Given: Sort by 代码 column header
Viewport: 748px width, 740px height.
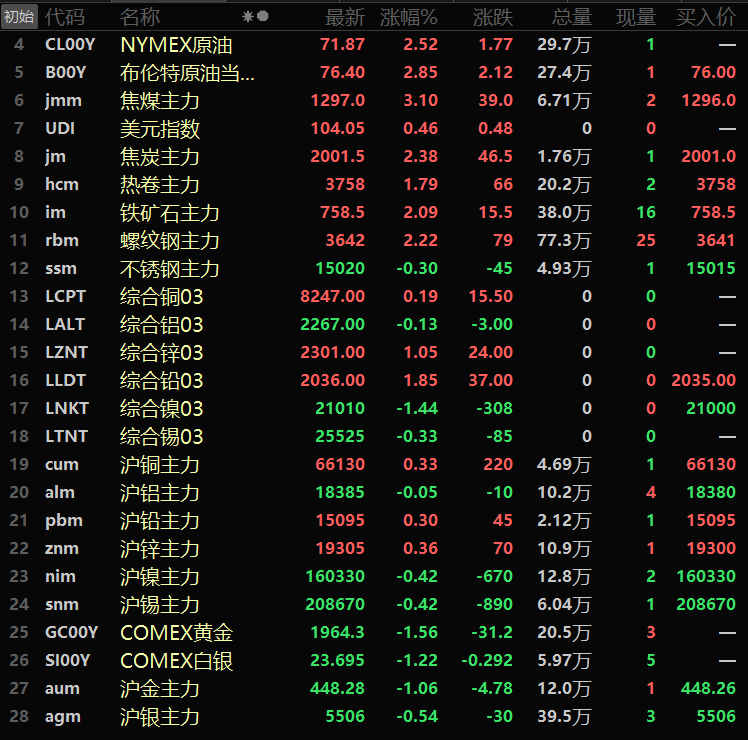Looking at the screenshot, I should (x=65, y=17).
